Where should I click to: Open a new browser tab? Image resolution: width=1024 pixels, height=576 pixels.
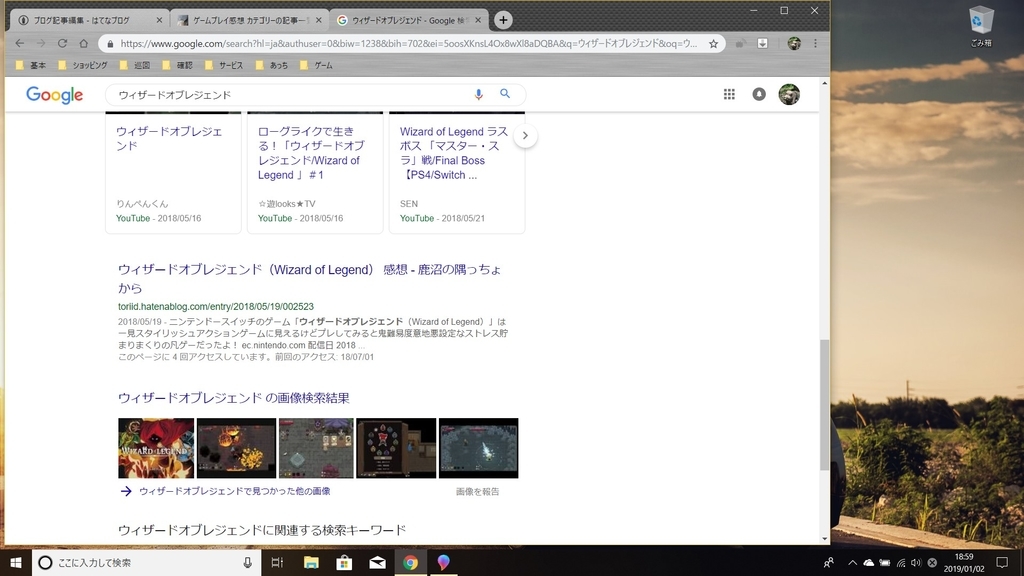coord(503,20)
